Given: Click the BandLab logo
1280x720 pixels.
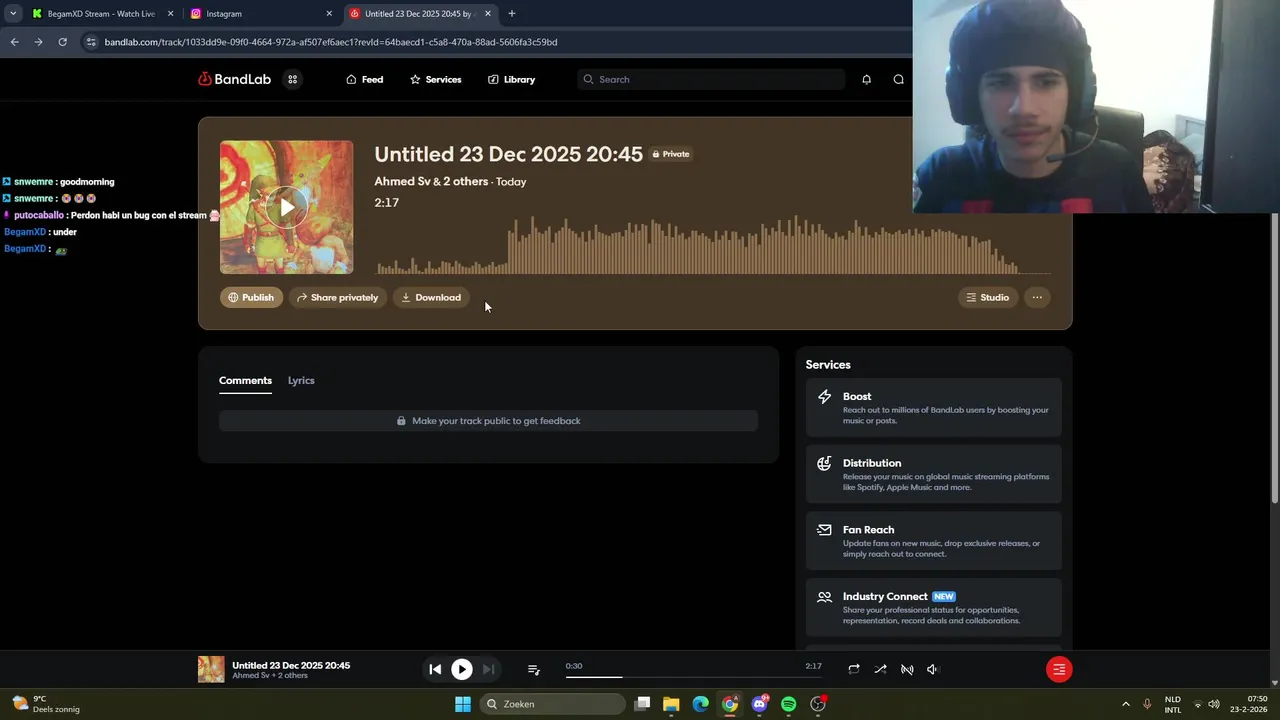Looking at the screenshot, I should [x=234, y=79].
